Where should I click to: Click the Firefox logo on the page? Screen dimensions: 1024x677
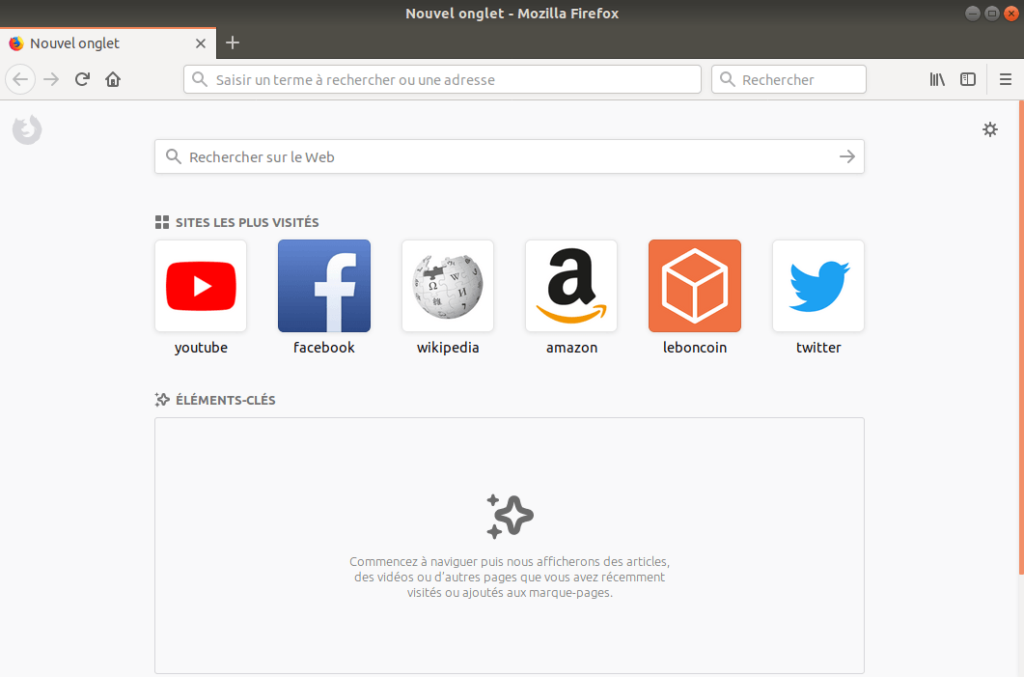click(27, 130)
